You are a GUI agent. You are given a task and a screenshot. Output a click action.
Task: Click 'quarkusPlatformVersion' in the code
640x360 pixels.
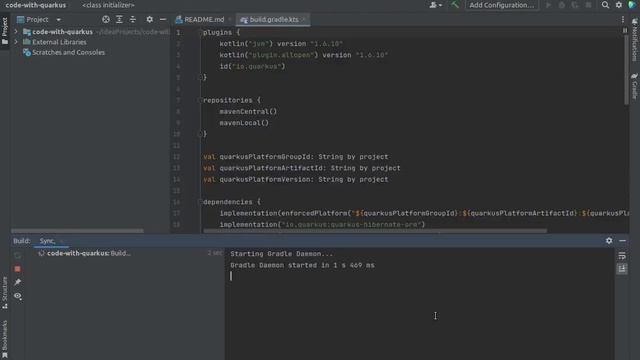point(264,179)
